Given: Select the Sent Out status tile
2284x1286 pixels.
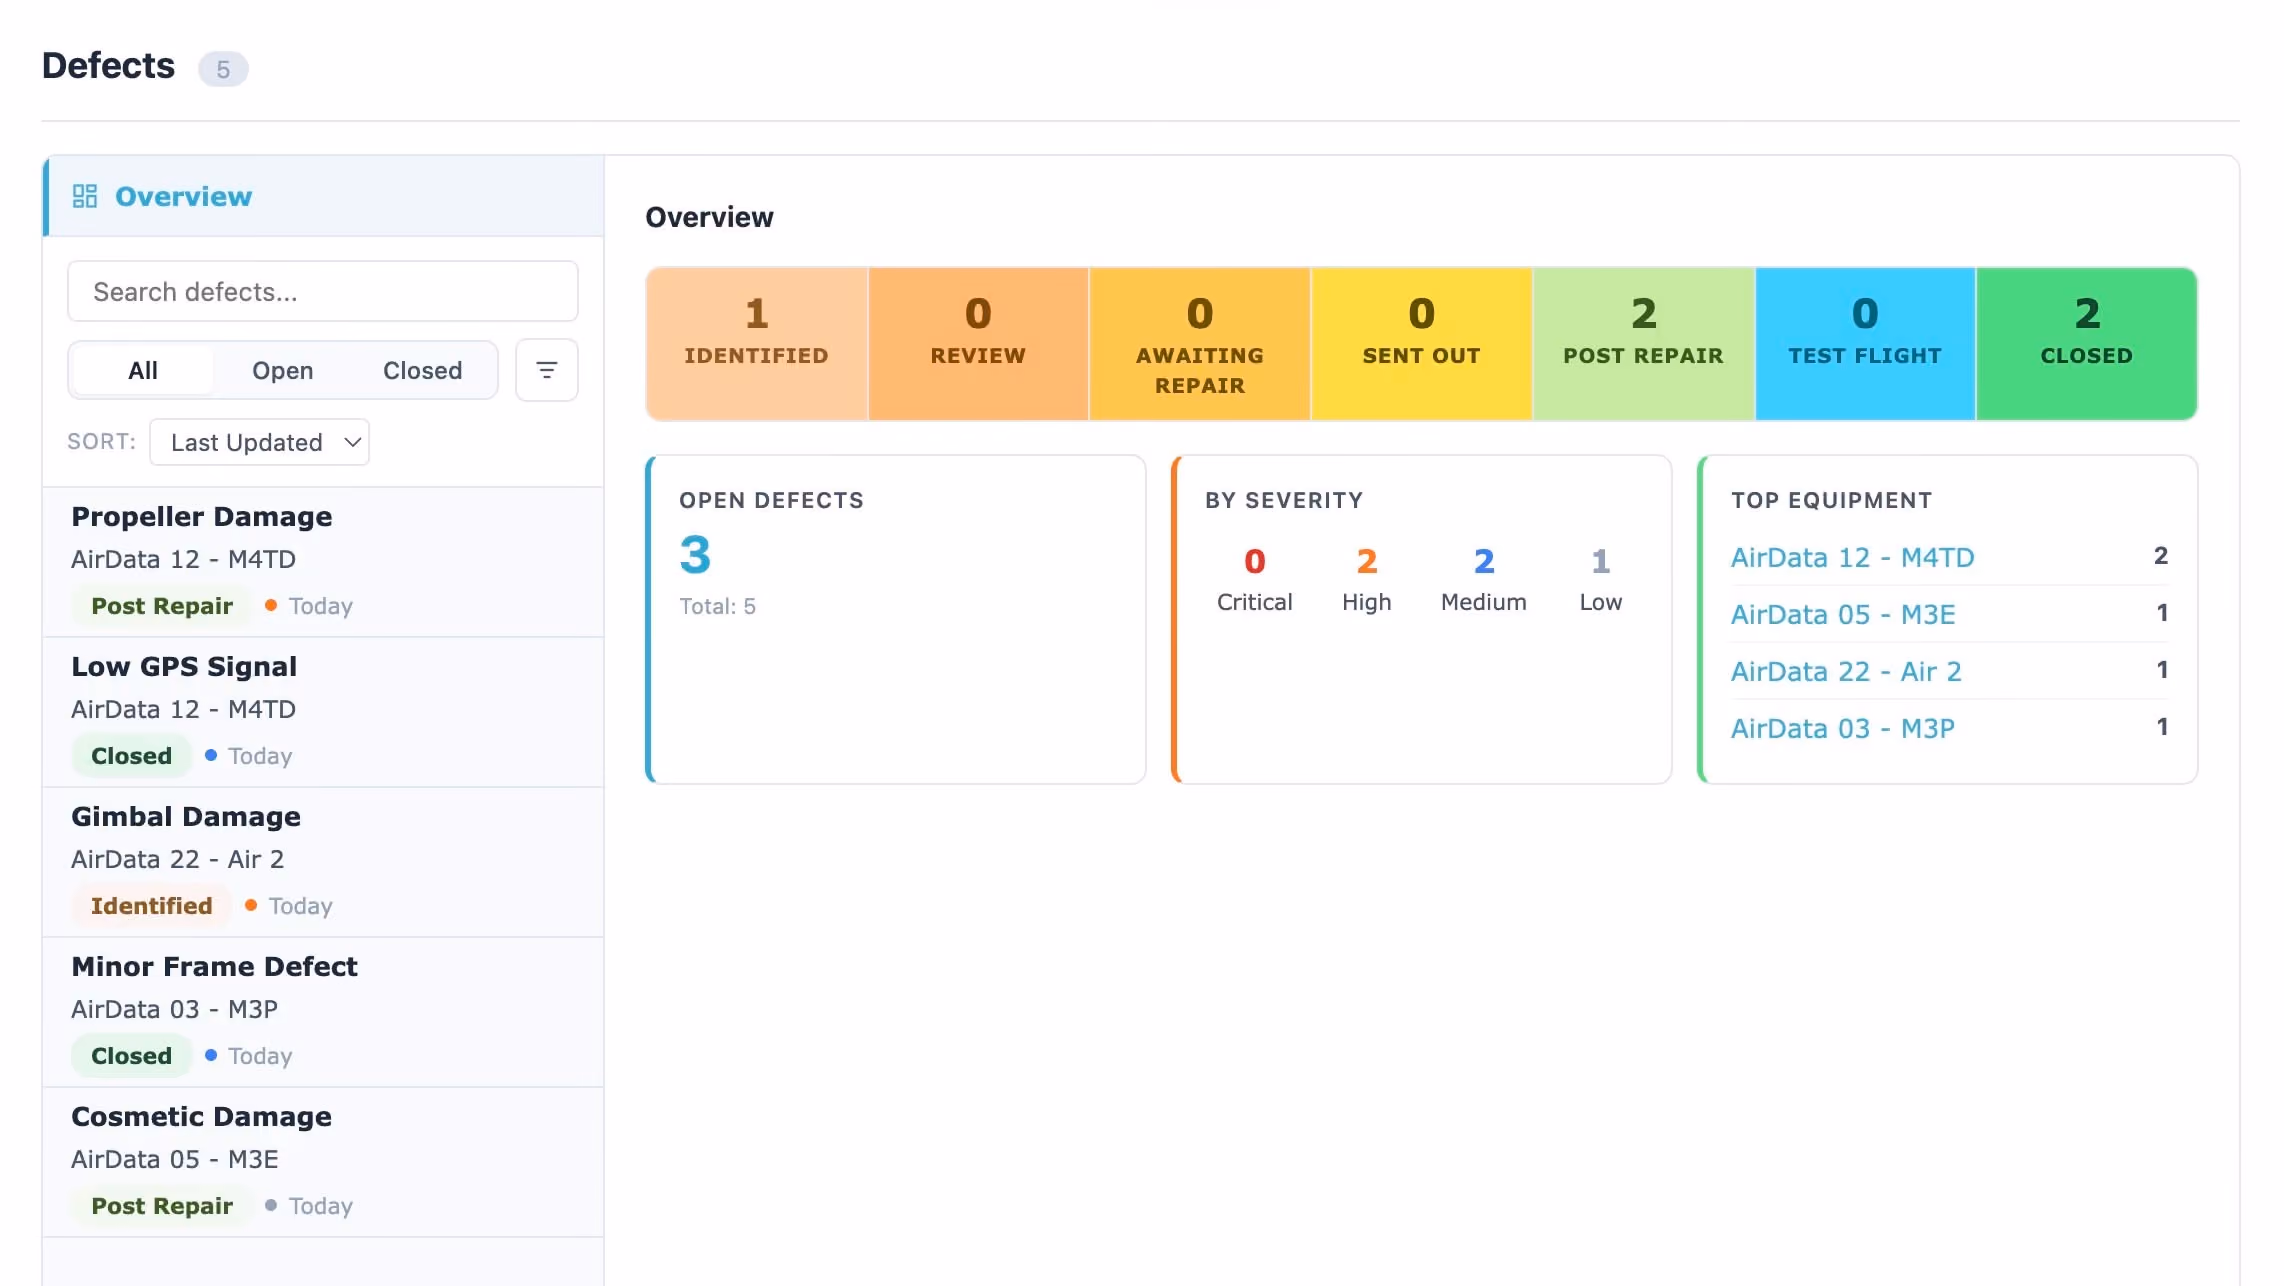Looking at the screenshot, I should 1421,343.
